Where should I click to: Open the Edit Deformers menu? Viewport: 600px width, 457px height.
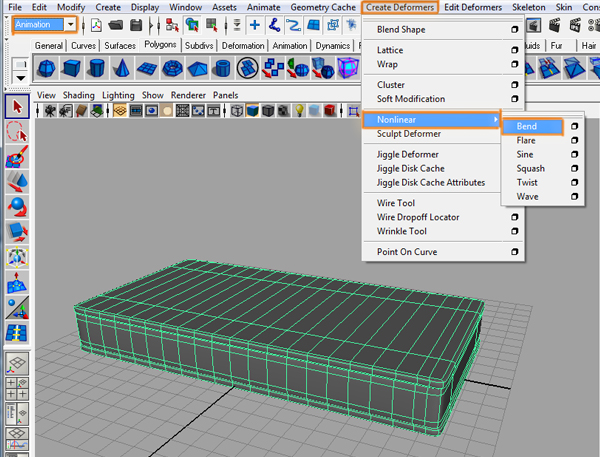point(473,7)
